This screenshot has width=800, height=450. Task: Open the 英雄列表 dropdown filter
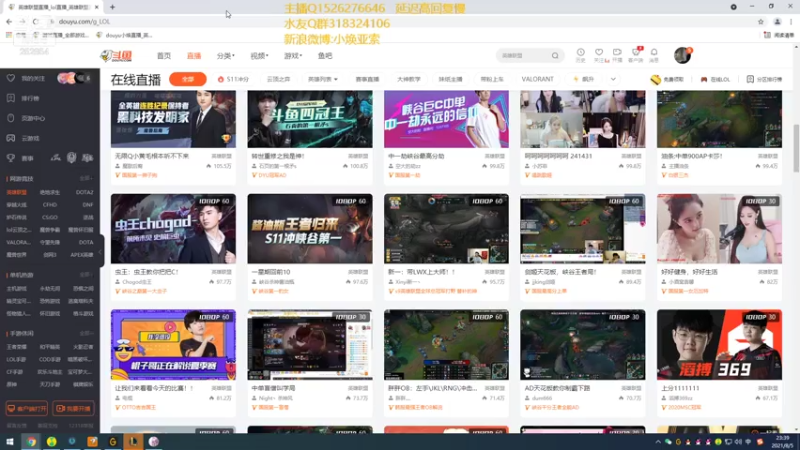pyautogui.click(x=322, y=79)
